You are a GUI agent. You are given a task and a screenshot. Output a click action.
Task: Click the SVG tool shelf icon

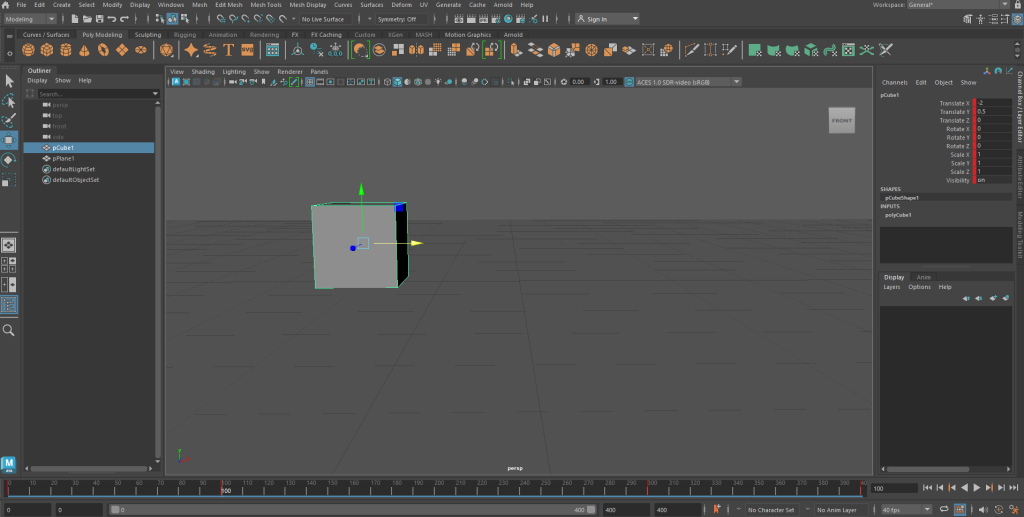tap(247, 49)
